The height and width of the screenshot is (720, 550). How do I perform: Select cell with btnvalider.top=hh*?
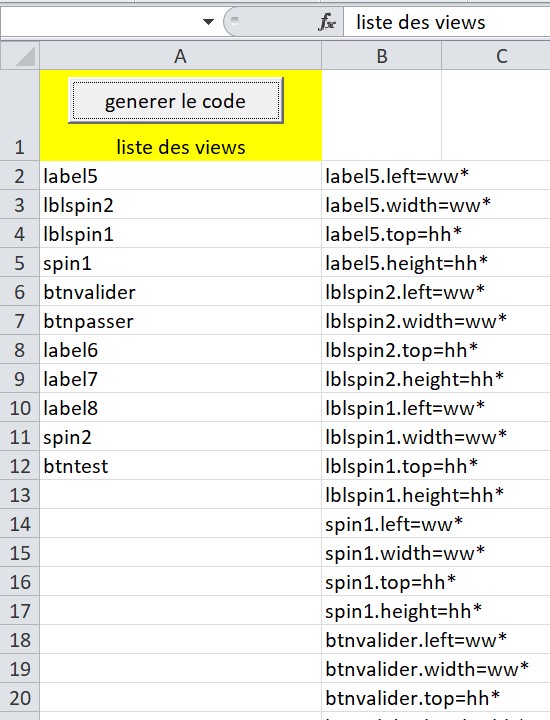click(x=436, y=698)
